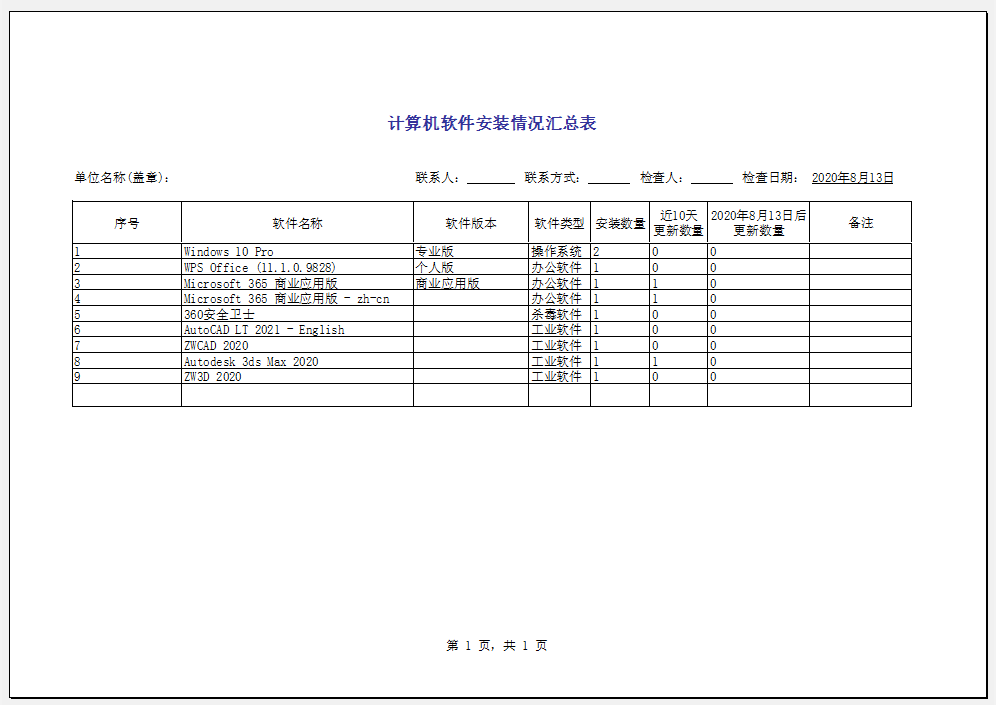The height and width of the screenshot is (705, 996).
Task: Click the title "计算机软件安装情况汇总表"
Action: click(492, 123)
